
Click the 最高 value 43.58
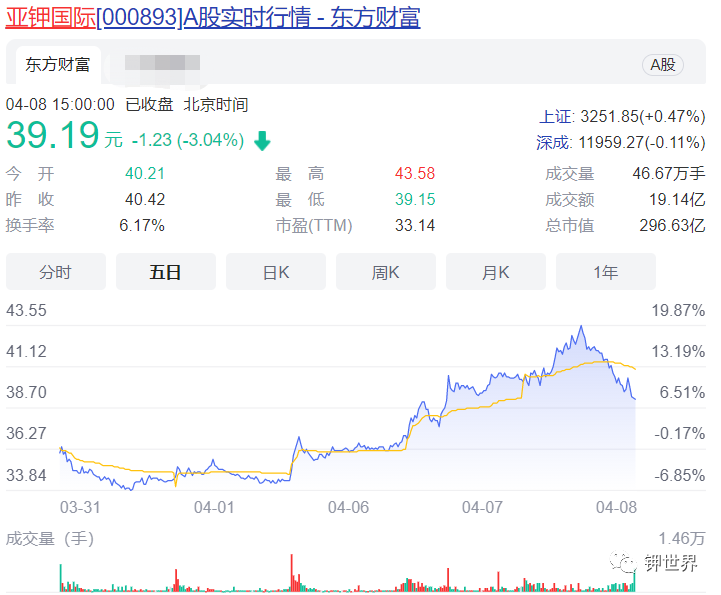[x=415, y=173]
